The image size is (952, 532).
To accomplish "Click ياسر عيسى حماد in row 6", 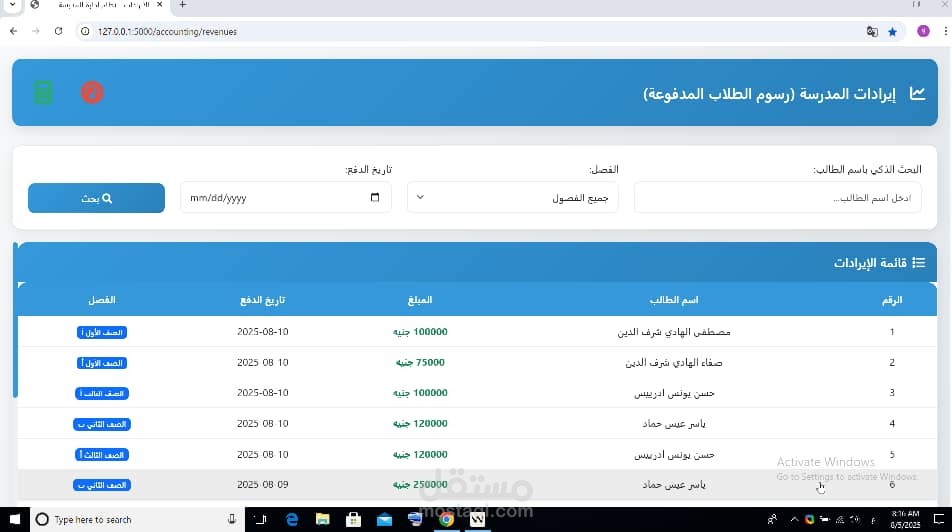I will point(674,485).
